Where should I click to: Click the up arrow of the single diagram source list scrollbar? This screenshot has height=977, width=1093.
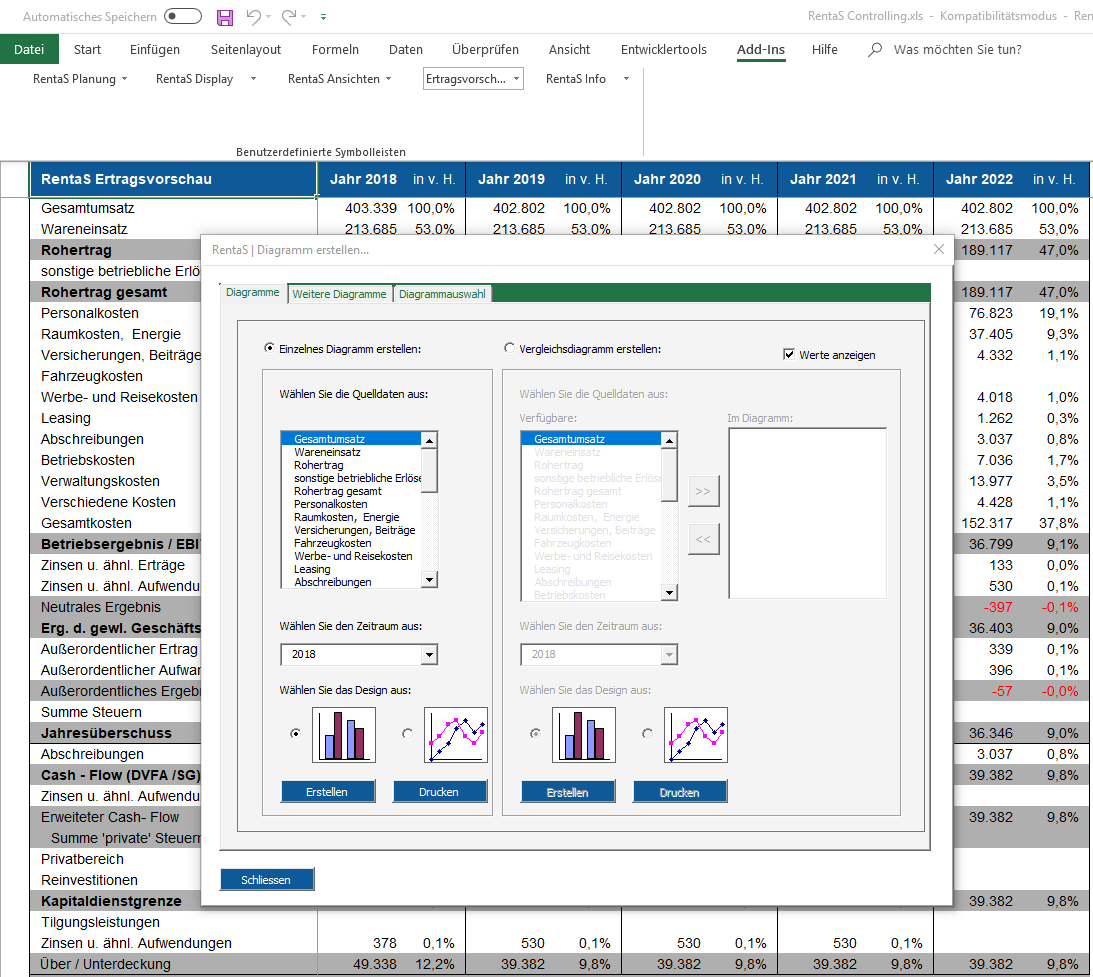click(x=429, y=440)
